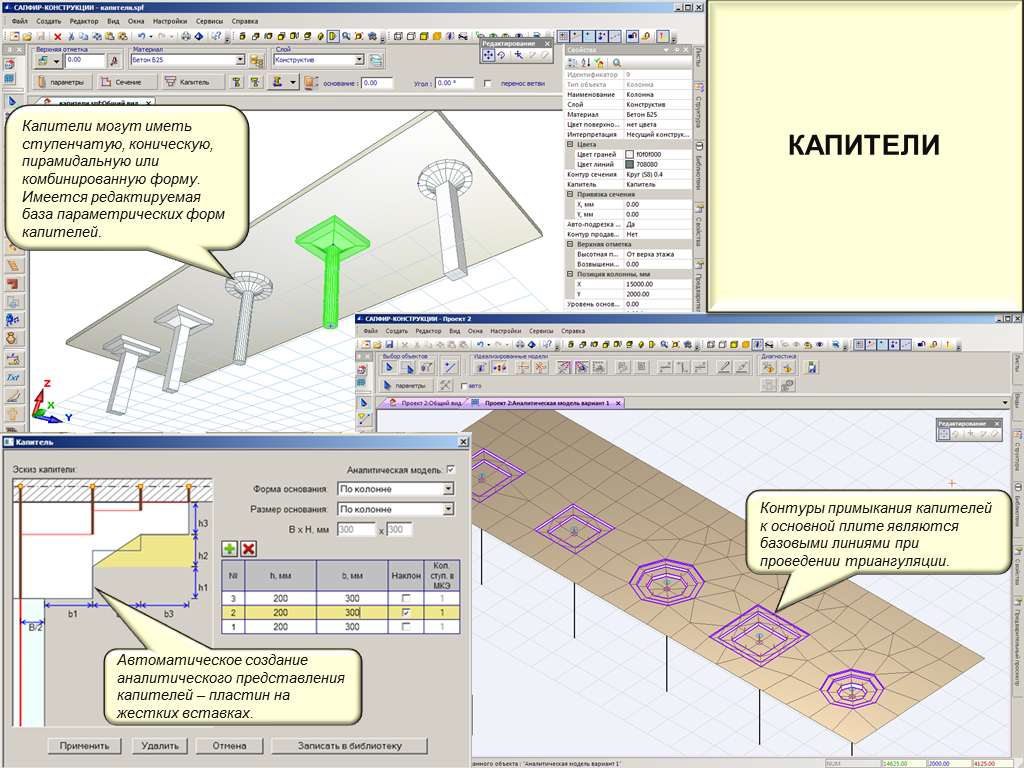
Task: Click the red X delete icon in top toolbar
Action: click(57, 36)
